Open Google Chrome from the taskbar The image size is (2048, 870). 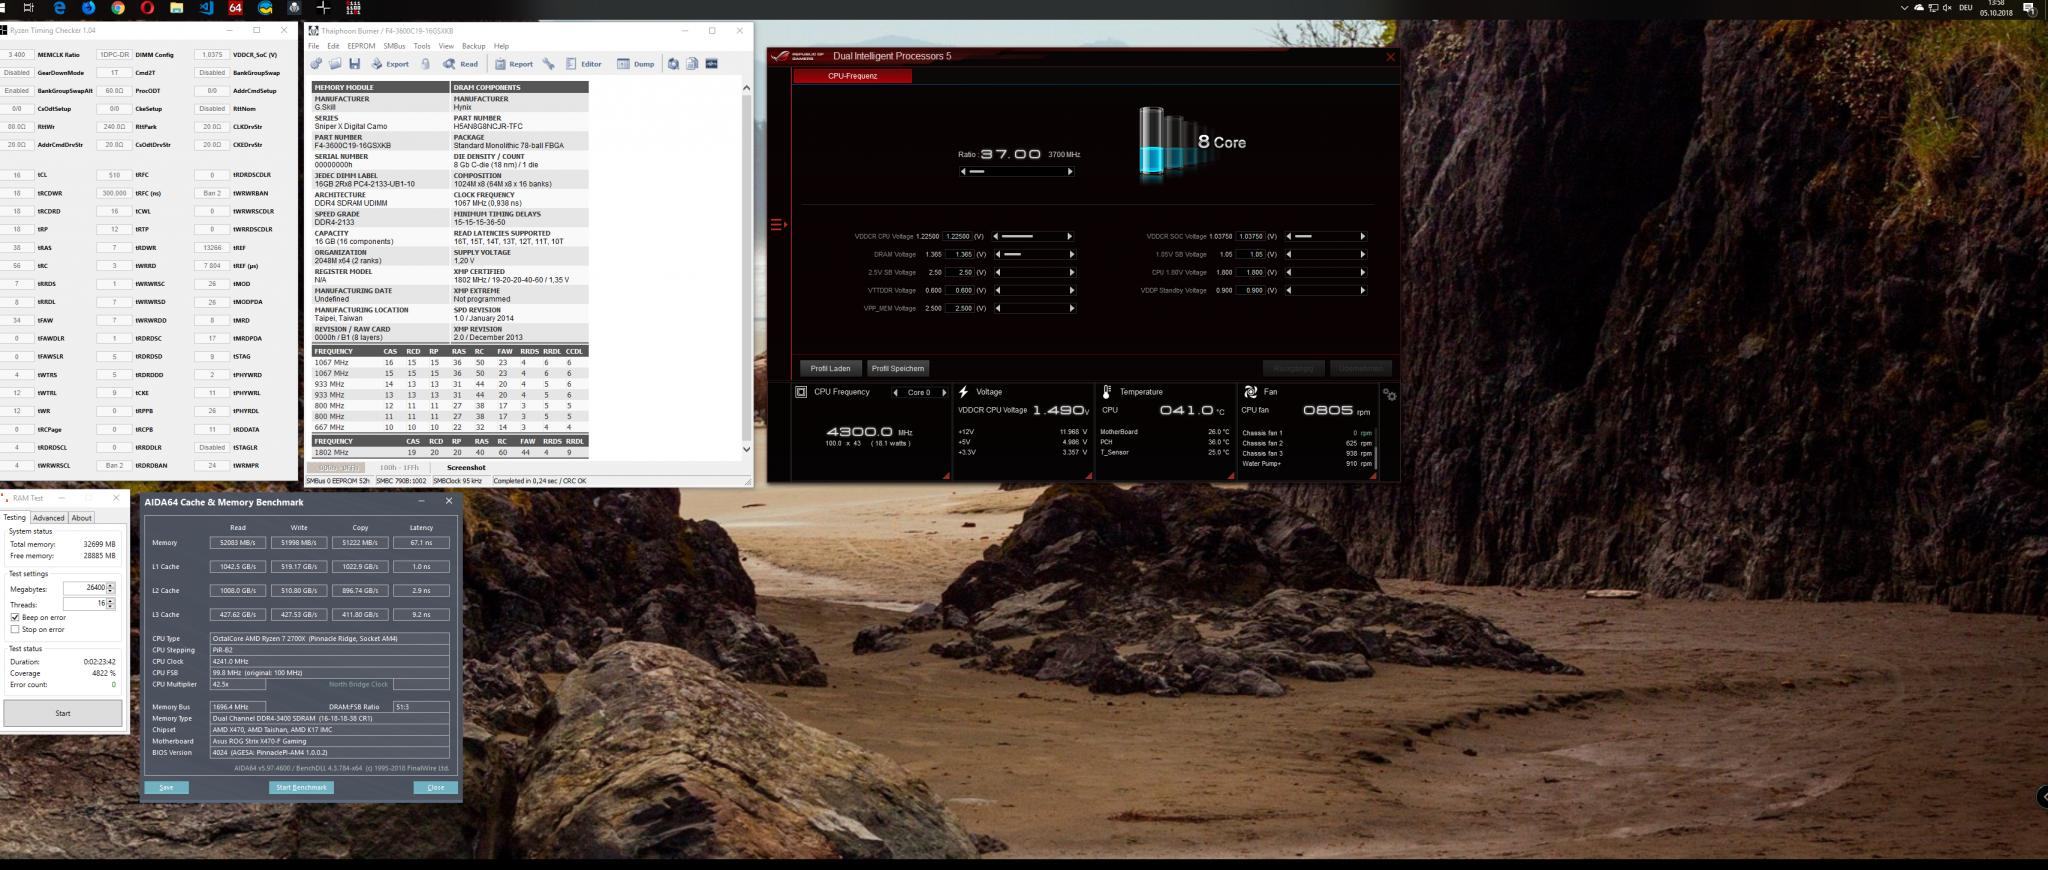pyautogui.click(x=118, y=8)
